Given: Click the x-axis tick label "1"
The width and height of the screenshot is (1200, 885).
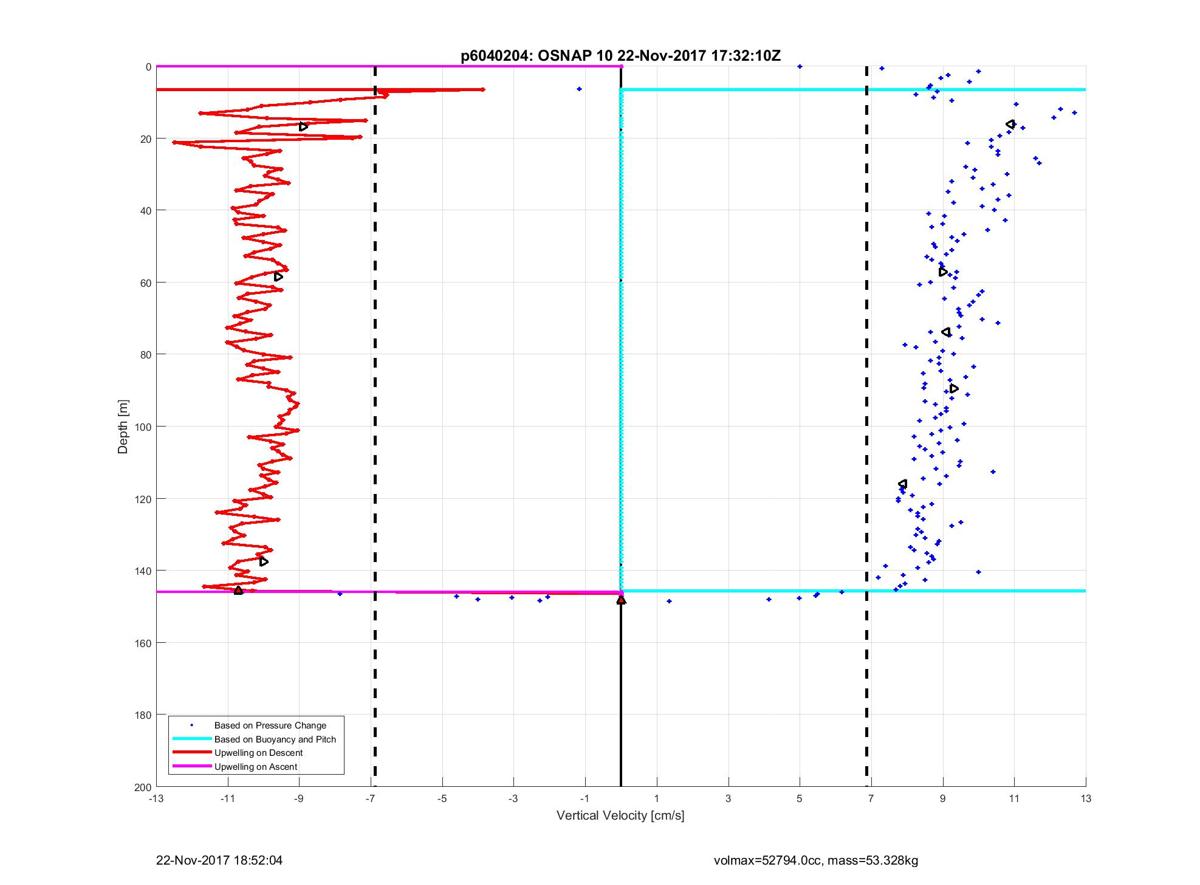Looking at the screenshot, I should pos(657,798).
